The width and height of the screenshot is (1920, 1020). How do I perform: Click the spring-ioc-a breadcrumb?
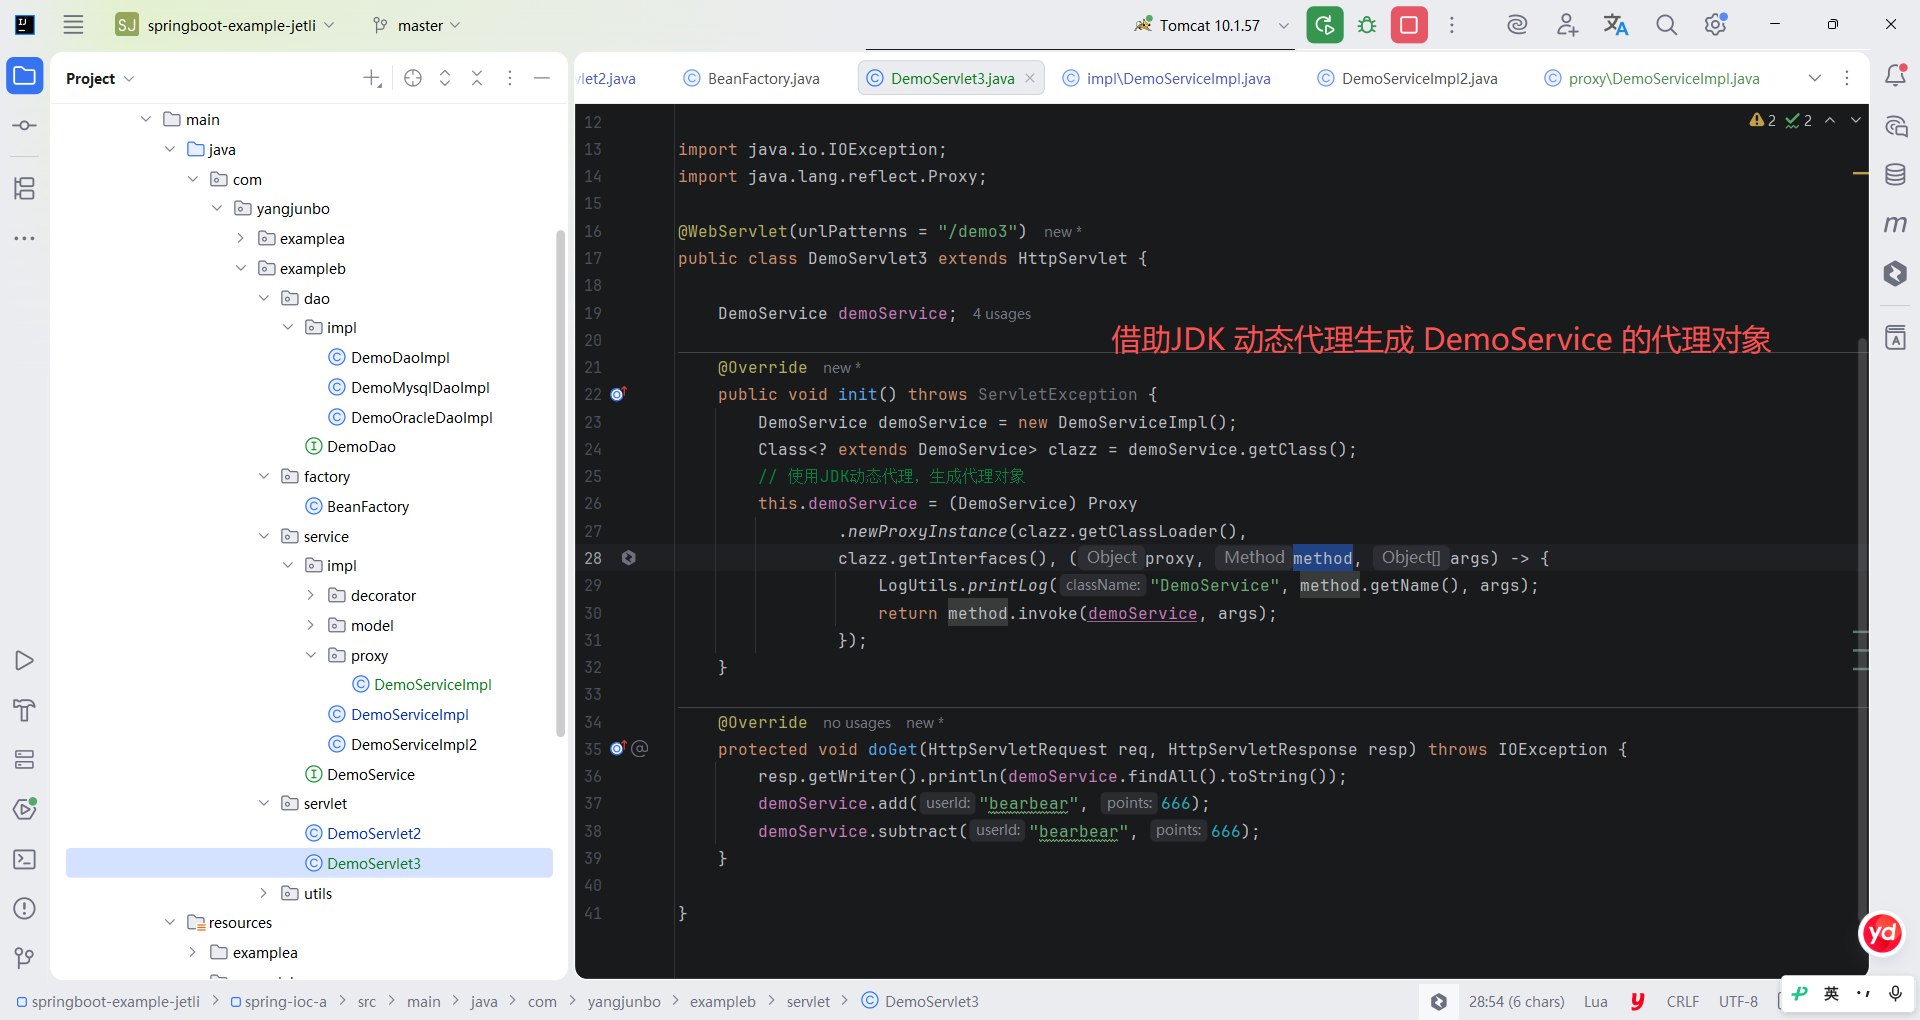coord(279,1001)
